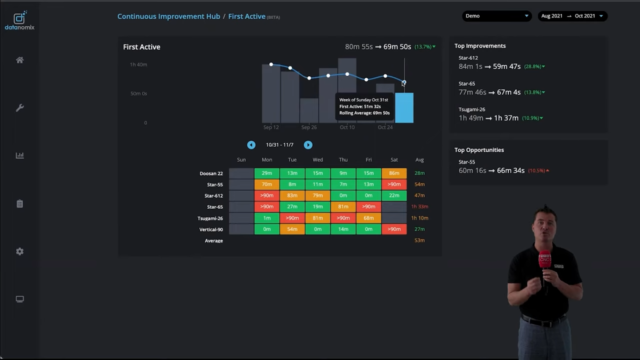This screenshot has height=360, width=640.
Task: Open the Home page from sidebar
Action: coord(20,60)
